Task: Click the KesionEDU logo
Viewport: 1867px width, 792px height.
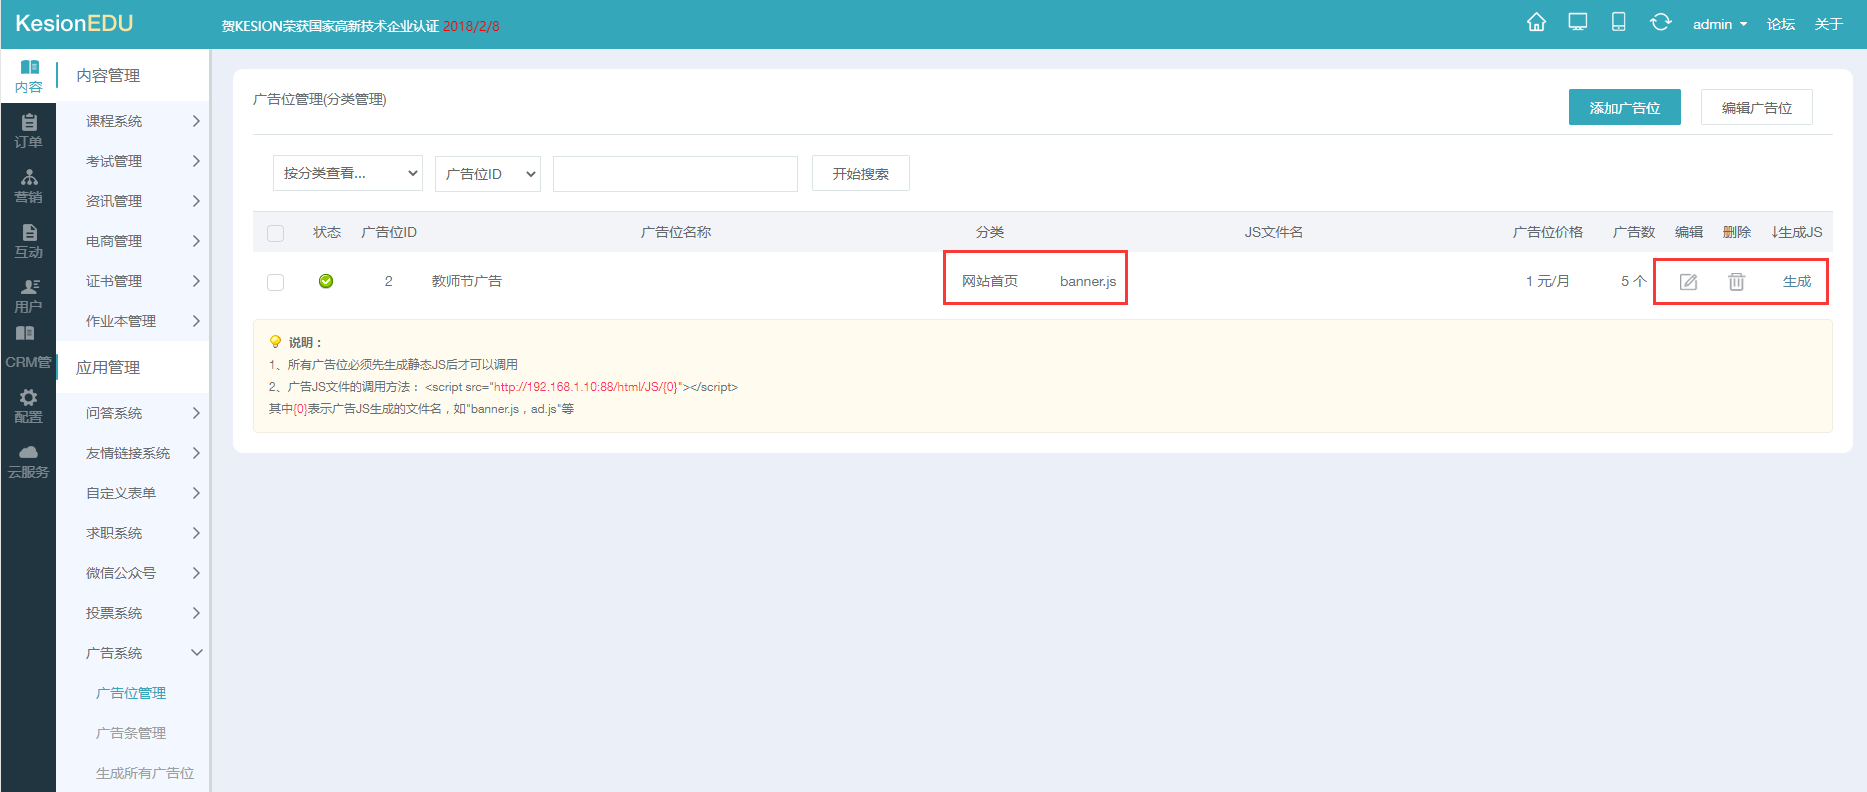Action: pyautogui.click(x=74, y=23)
